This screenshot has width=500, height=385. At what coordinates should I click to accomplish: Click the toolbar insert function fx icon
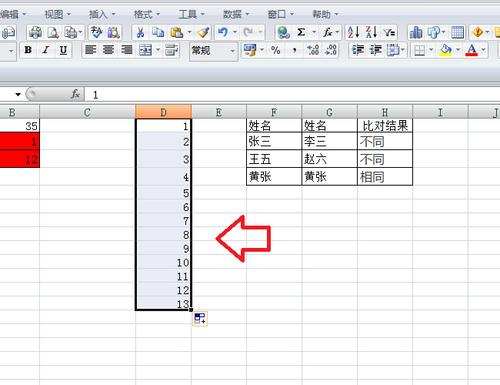click(x=328, y=32)
